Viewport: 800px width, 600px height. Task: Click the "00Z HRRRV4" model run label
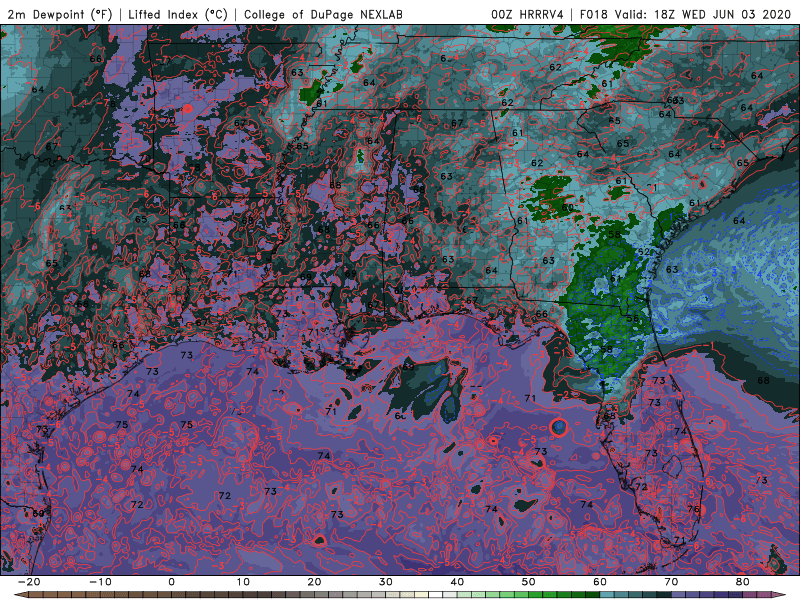point(527,14)
